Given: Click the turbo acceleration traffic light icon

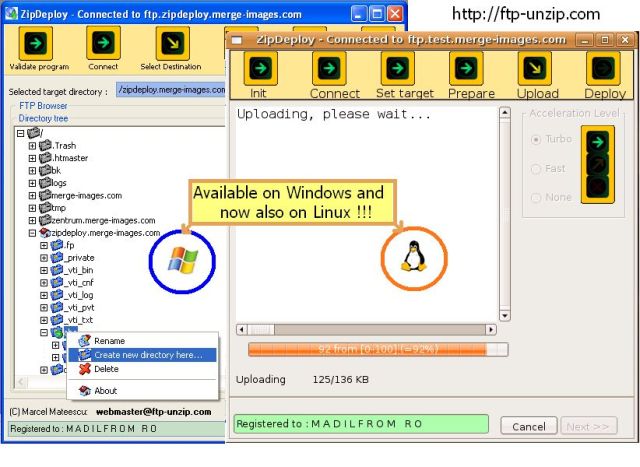Looking at the screenshot, I should [x=598, y=165].
